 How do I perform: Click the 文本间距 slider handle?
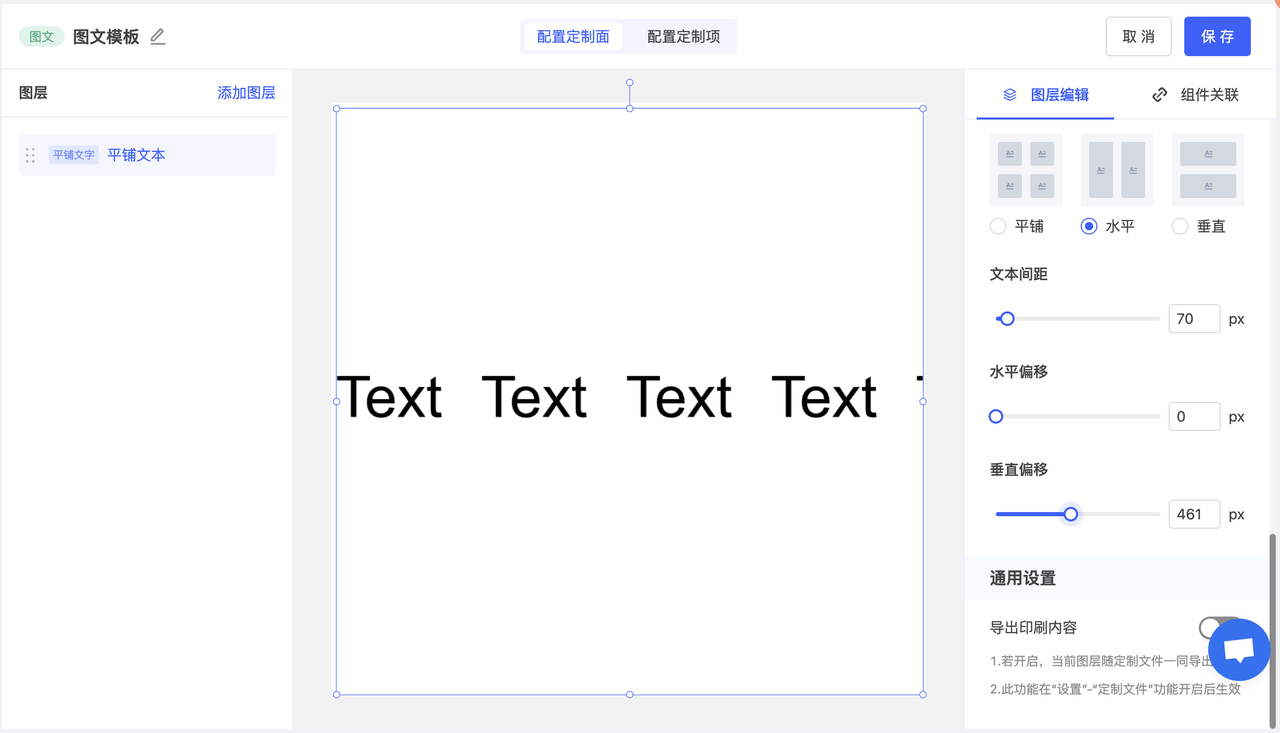pyautogui.click(x=1007, y=319)
